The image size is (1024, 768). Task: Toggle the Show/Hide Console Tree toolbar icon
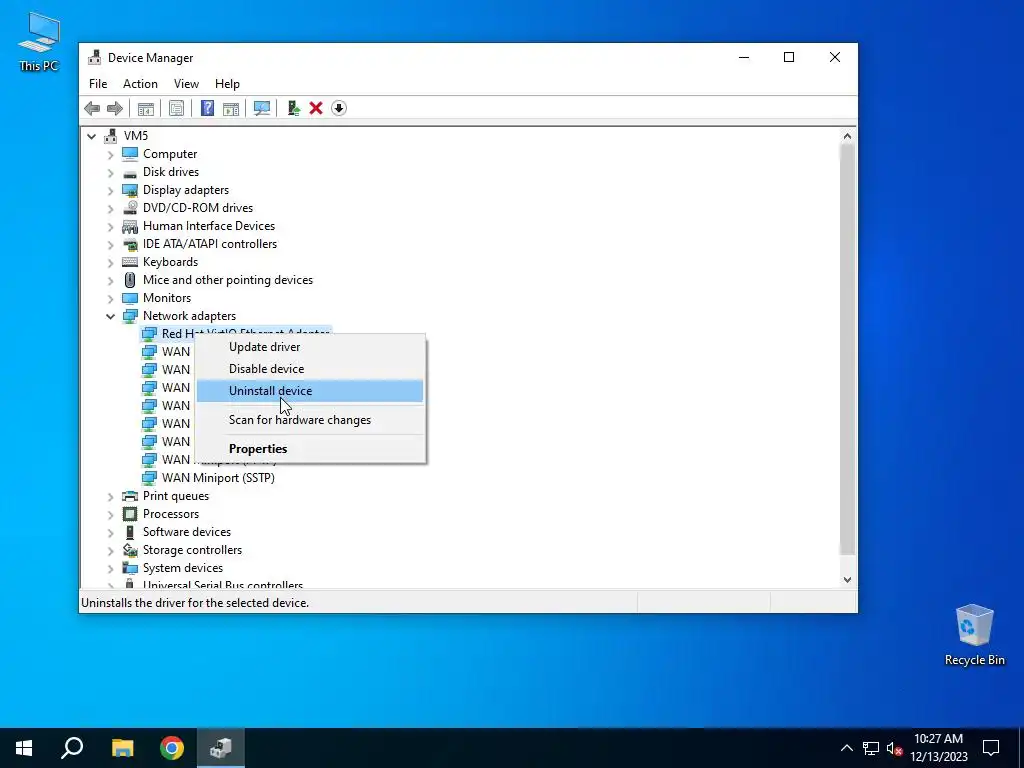coord(146,108)
